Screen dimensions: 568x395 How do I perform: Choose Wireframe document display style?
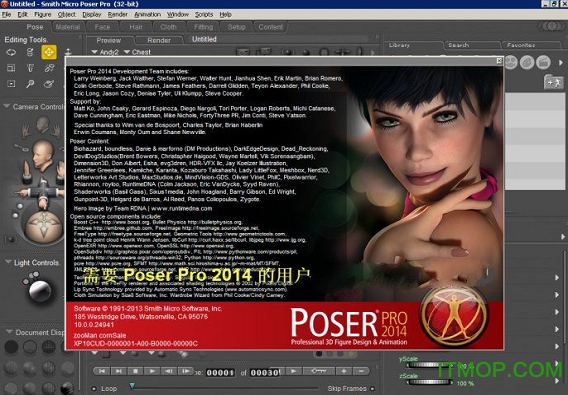point(49,347)
